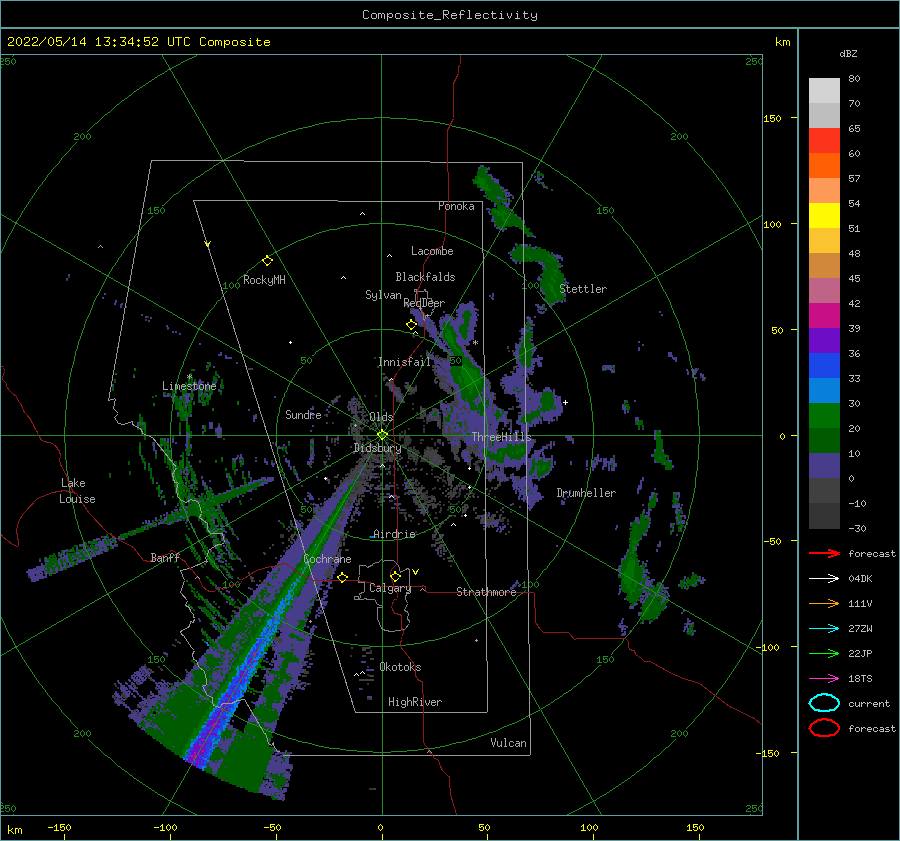Click the red swatch in the dBZ scale
Viewport: 900px width, 841px height.
click(824, 140)
